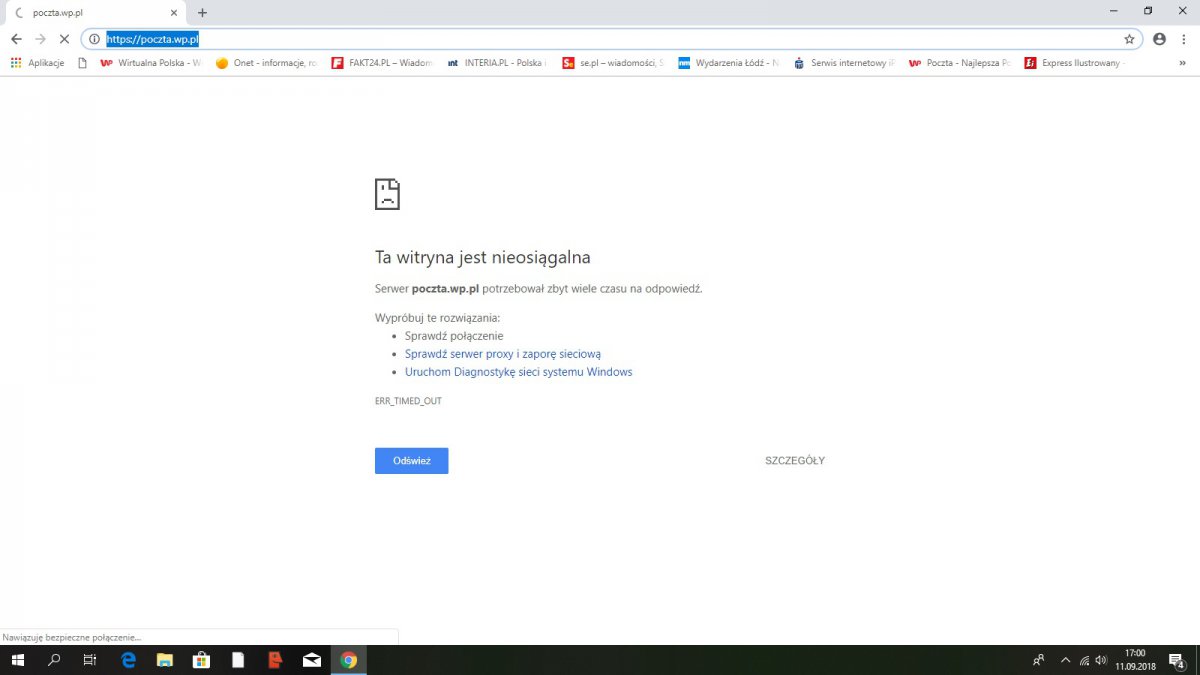Run 'Uruchom Diagnostykę sieci systemu Windows' link
Viewport: 1200px width, 675px height.
(519, 372)
